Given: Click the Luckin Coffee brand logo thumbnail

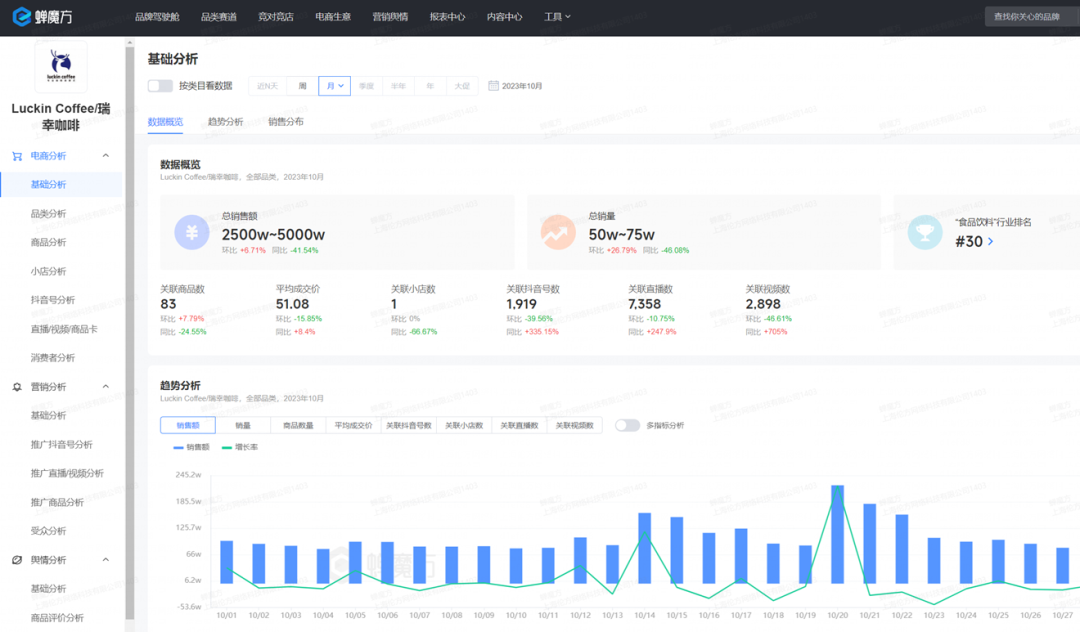Looking at the screenshot, I should 60,68.
